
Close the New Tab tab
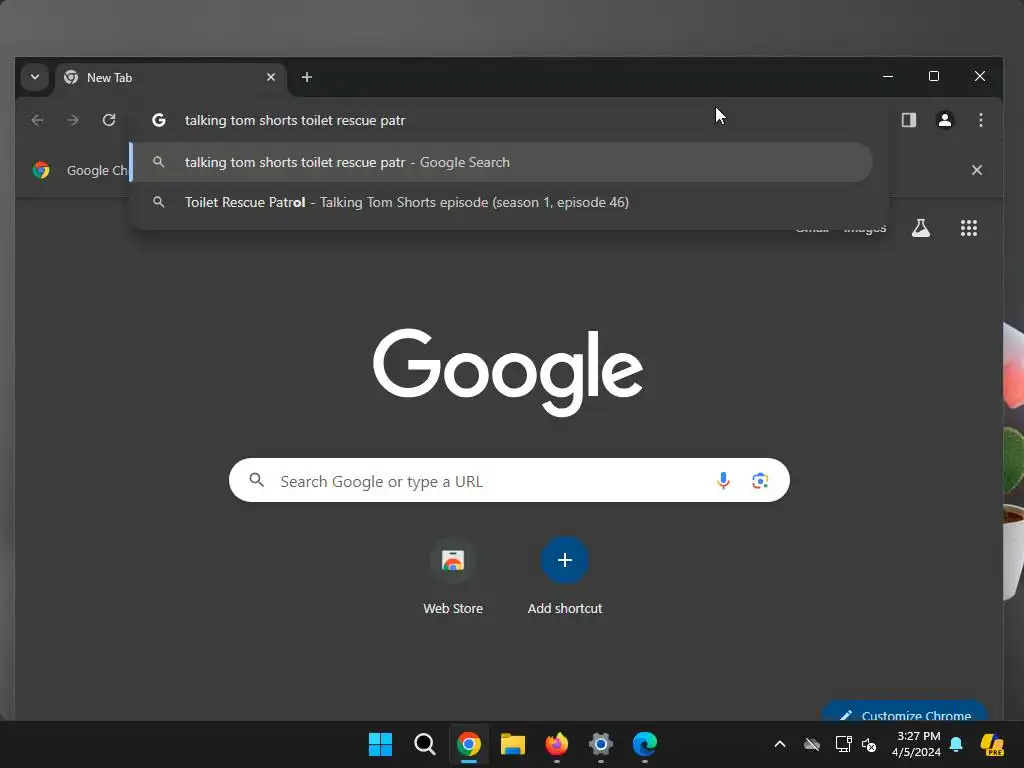[270, 77]
